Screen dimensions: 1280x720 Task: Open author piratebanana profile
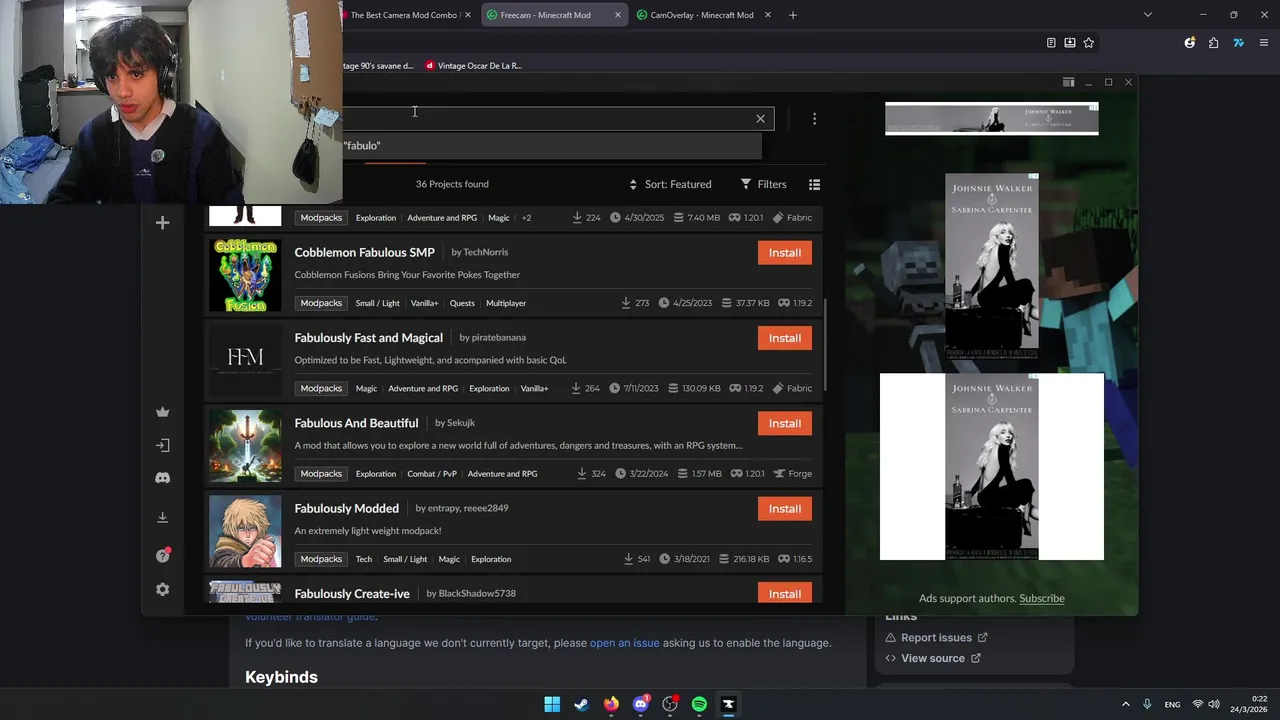(x=498, y=337)
